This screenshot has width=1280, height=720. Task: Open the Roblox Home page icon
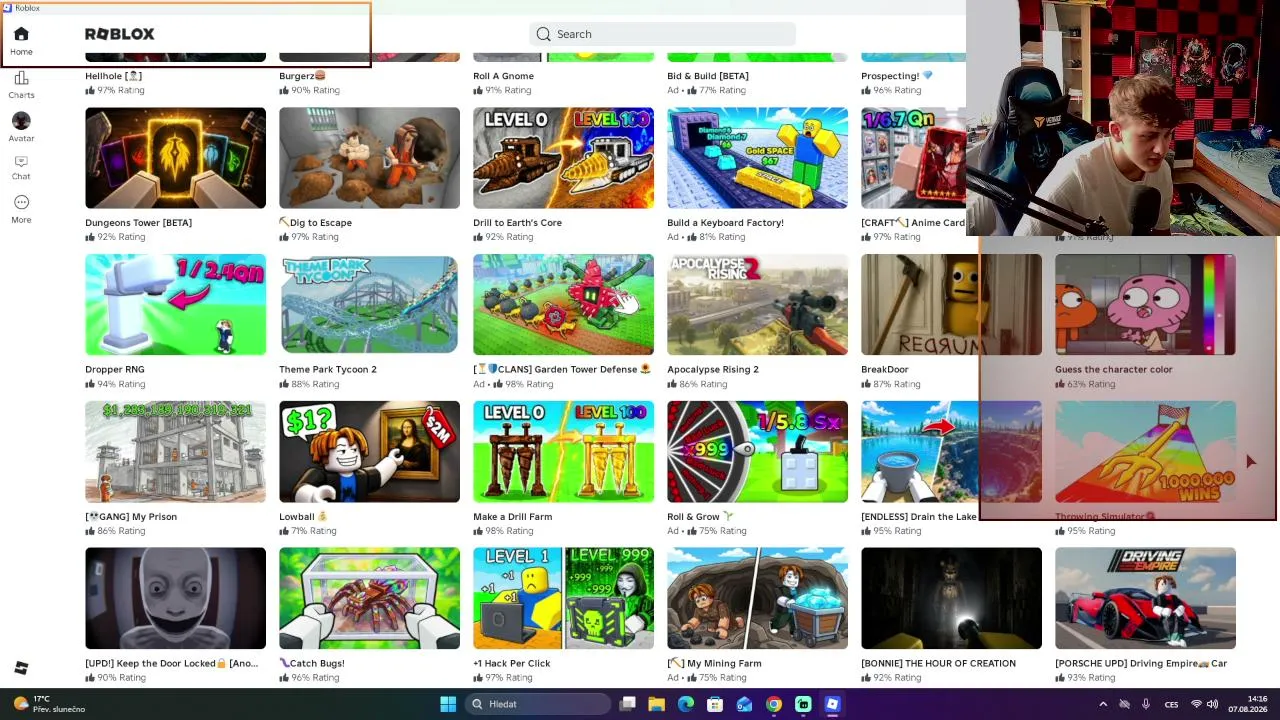pos(21,34)
